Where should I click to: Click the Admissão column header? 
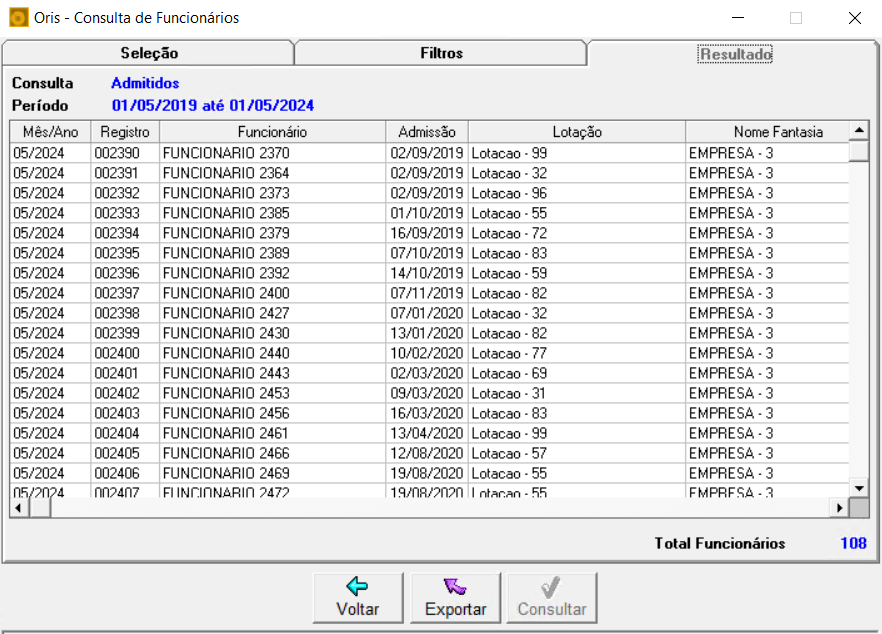point(427,132)
